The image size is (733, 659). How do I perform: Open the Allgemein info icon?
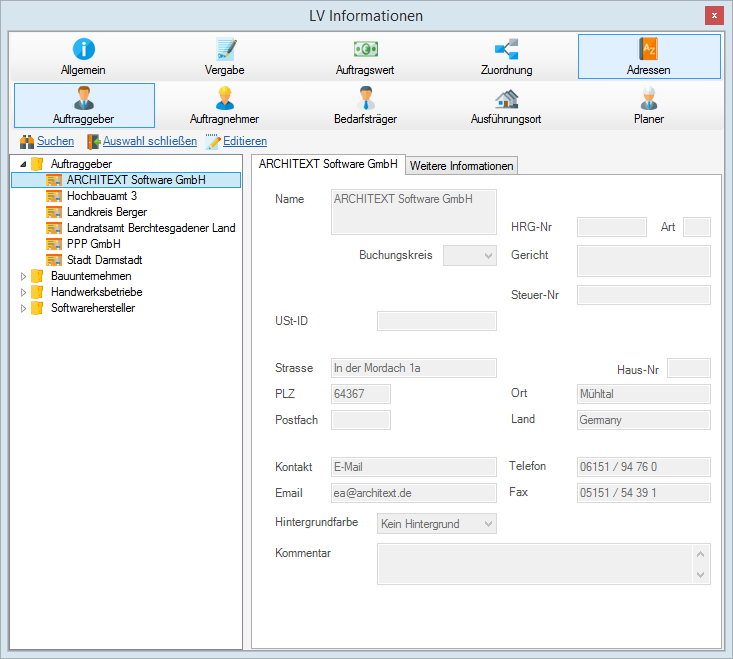[x=84, y=49]
